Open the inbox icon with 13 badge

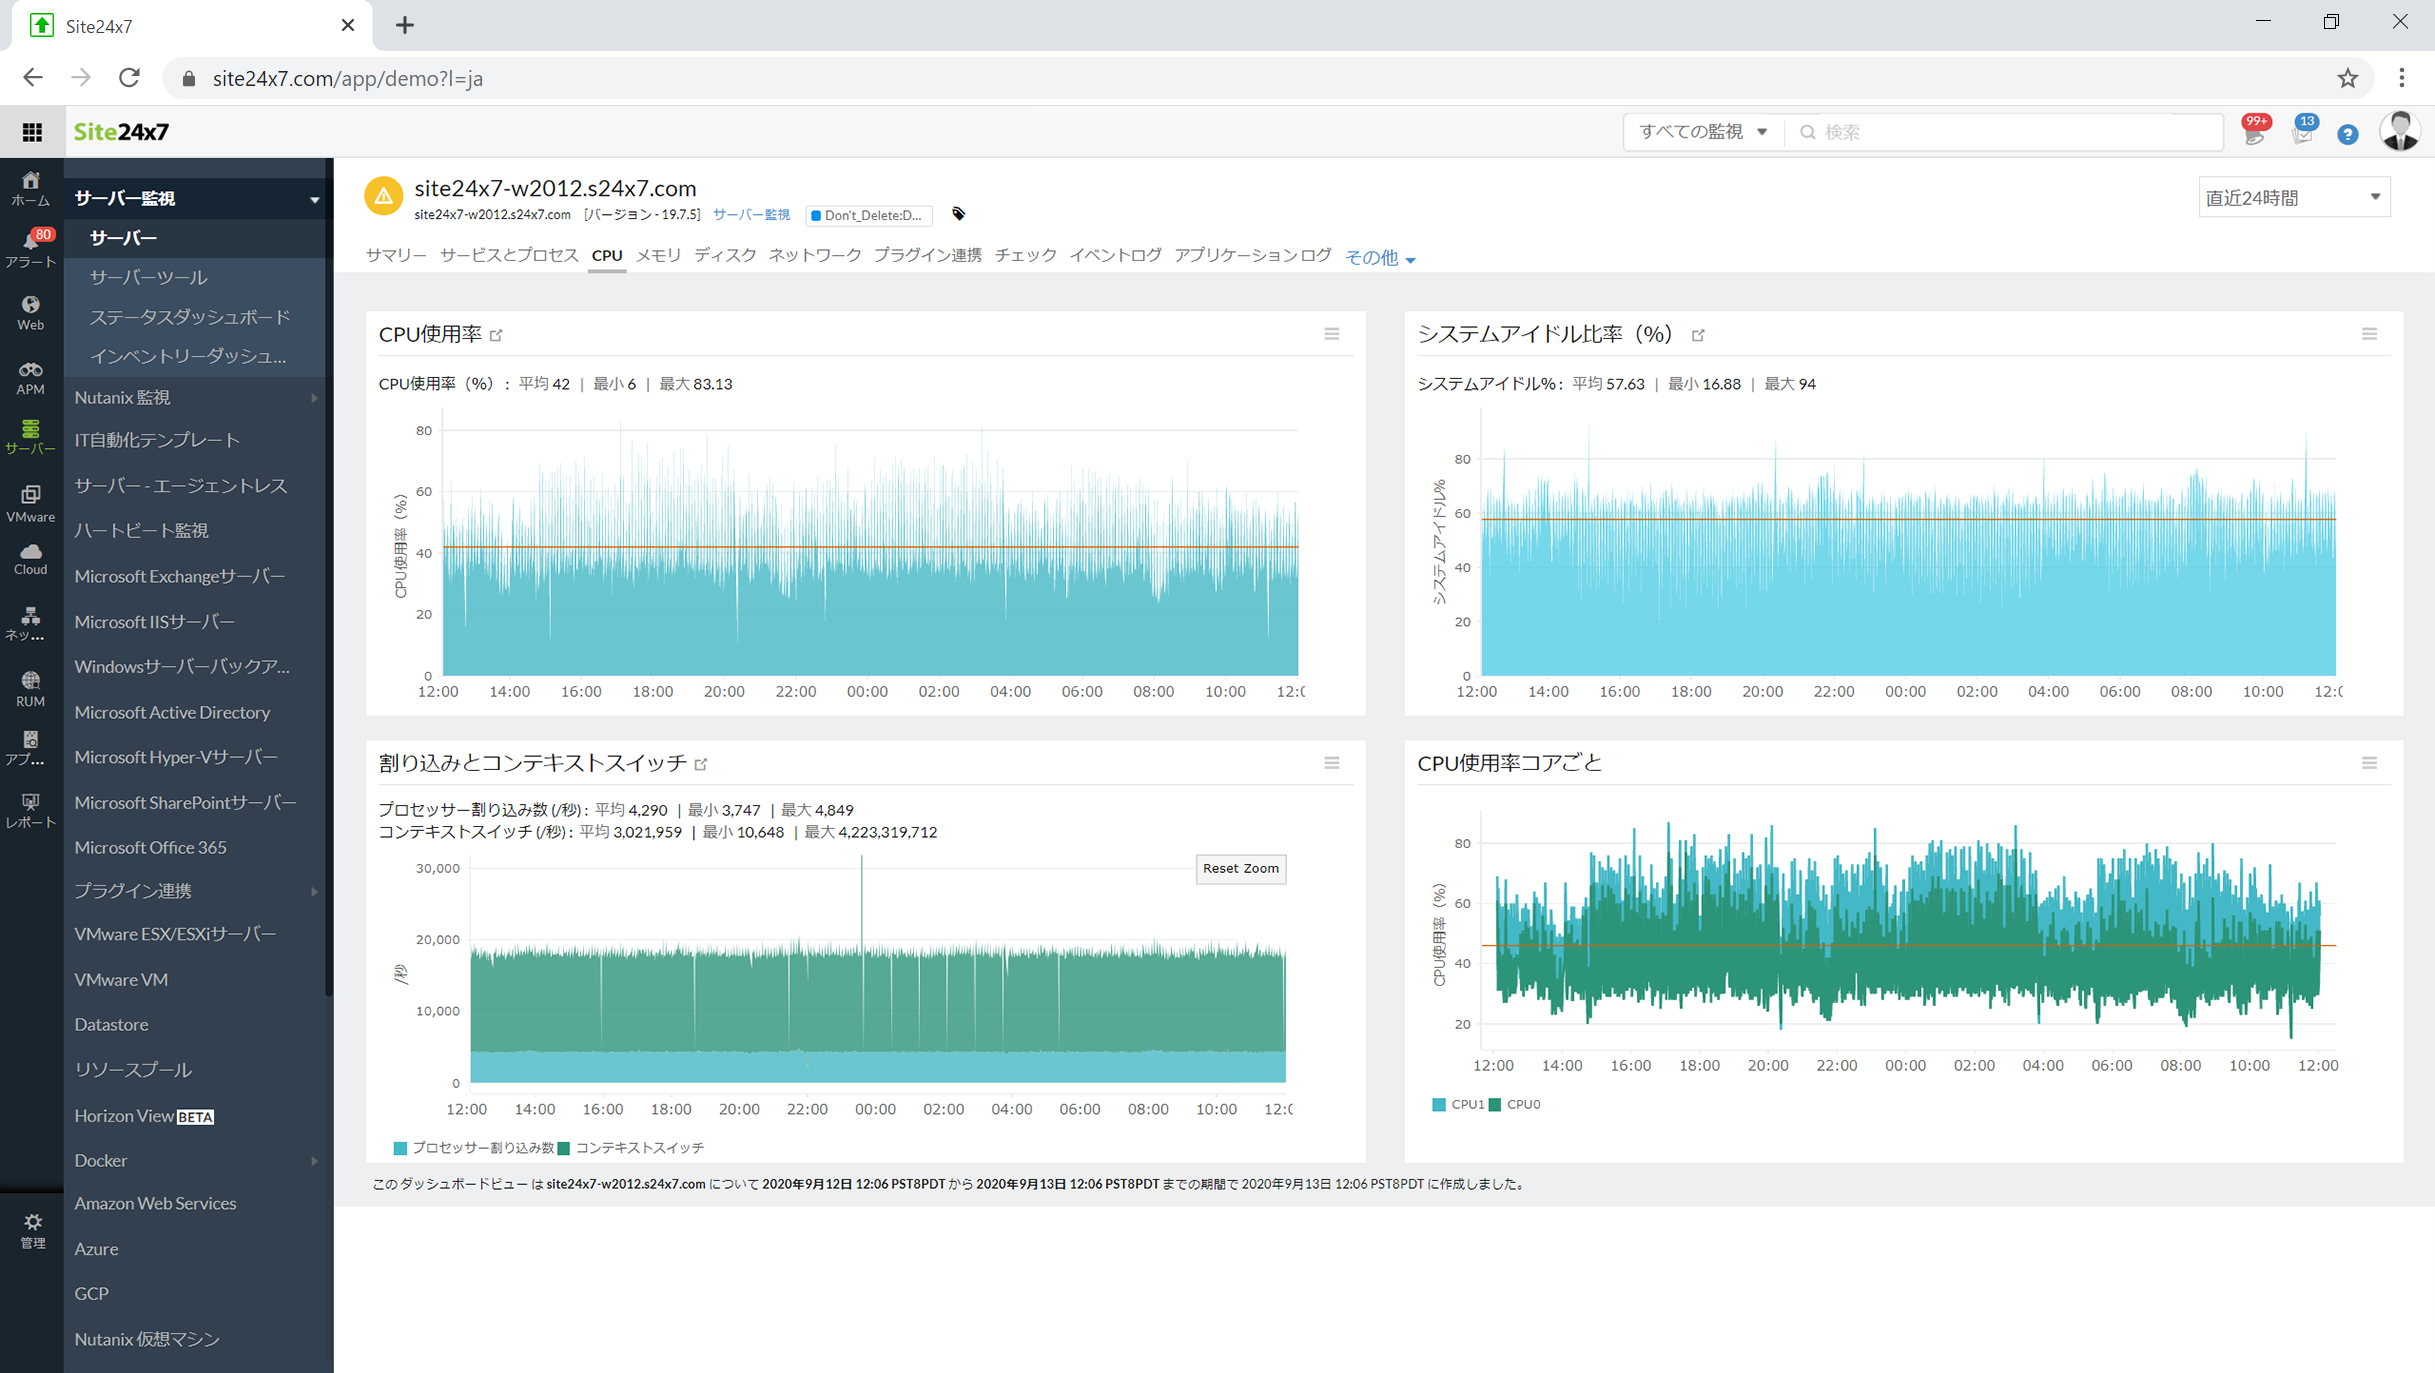[2303, 131]
